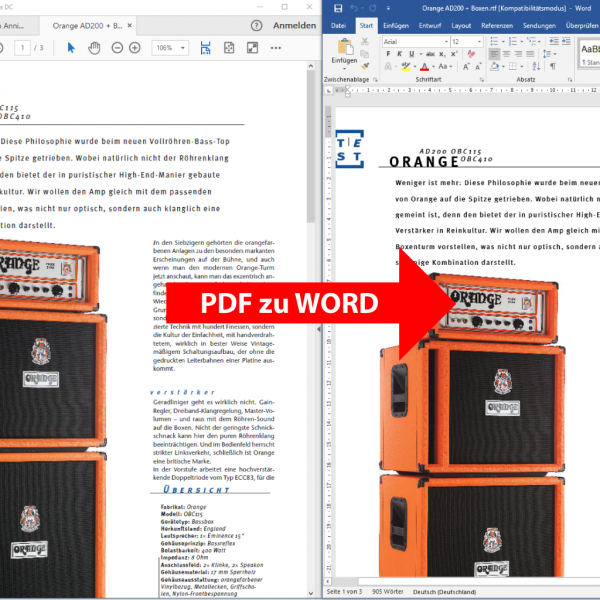
Task: Click the bullet list icon
Action: coord(494,41)
